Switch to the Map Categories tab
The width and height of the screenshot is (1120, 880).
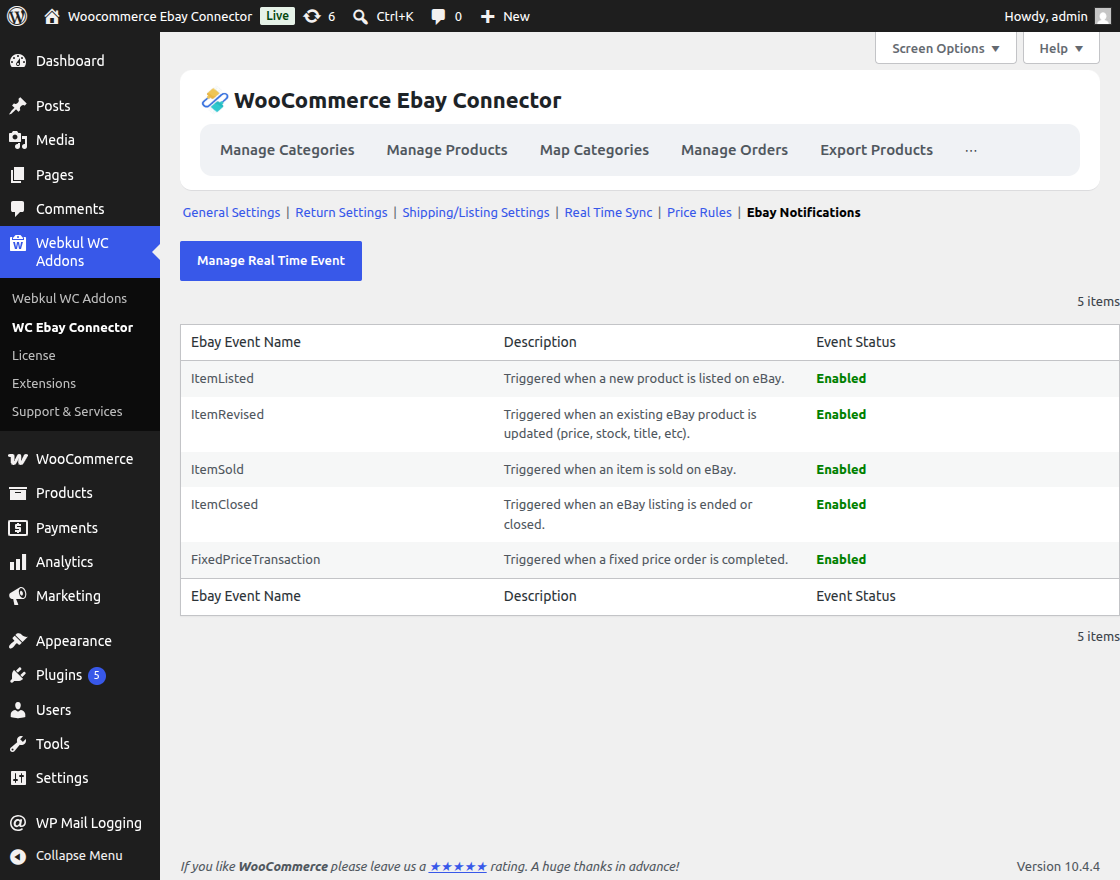coord(594,150)
